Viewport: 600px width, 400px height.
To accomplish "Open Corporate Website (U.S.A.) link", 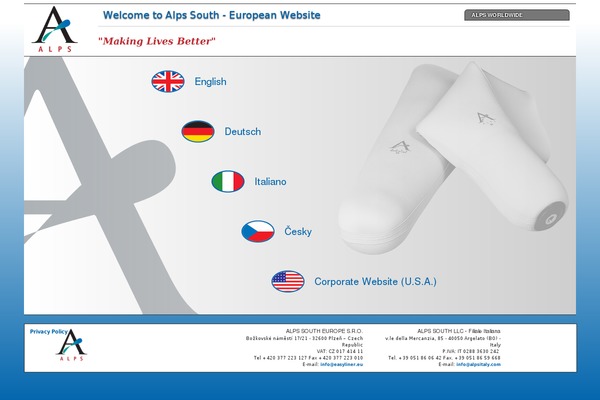I will click(375, 281).
